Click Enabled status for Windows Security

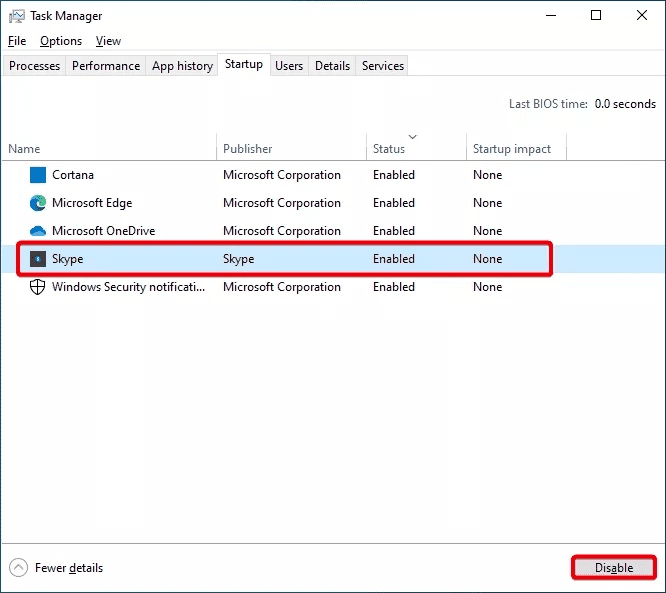coord(394,287)
